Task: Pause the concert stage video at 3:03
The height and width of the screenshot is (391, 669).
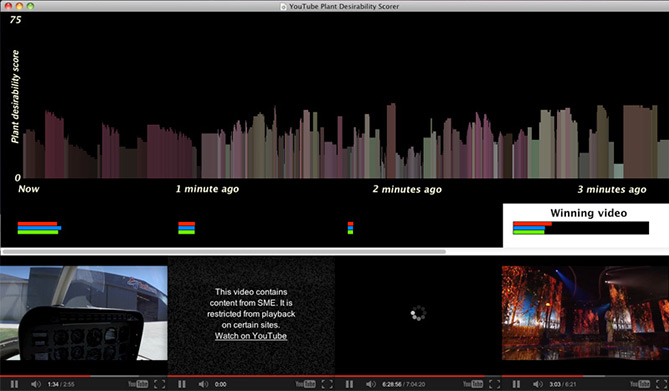Action: [x=516, y=384]
